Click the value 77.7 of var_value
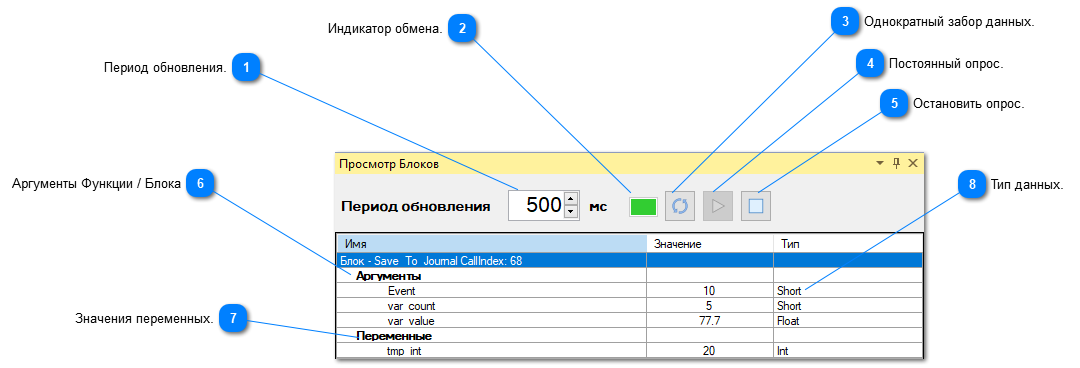1080x368 pixels. tap(709, 320)
